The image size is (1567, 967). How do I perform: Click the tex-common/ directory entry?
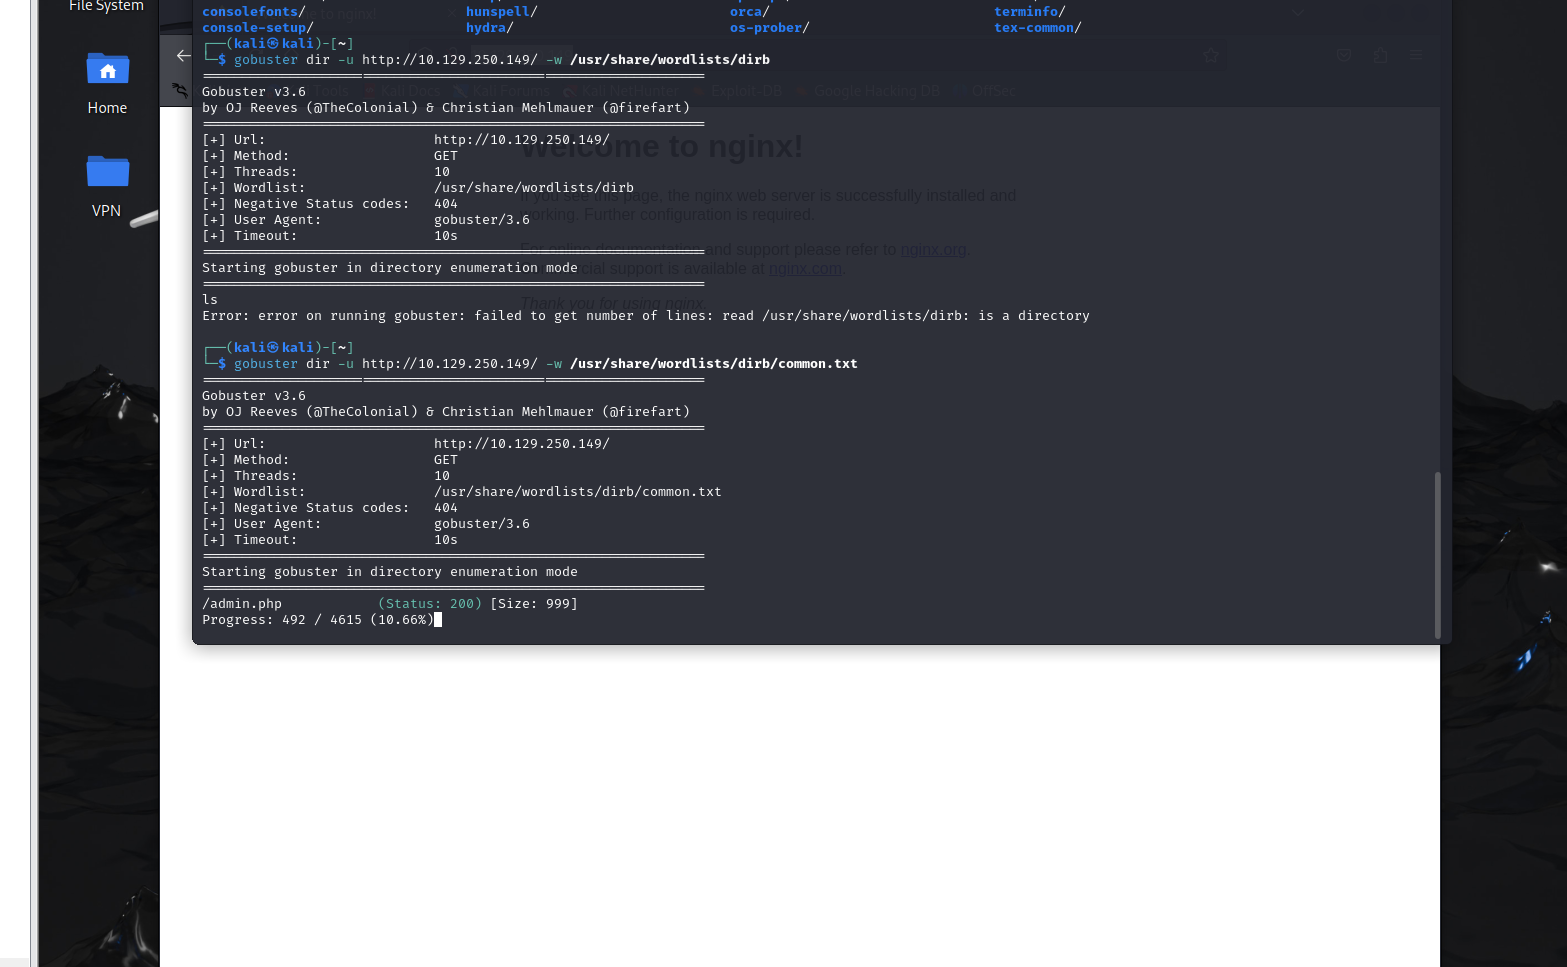[1038, 28]
